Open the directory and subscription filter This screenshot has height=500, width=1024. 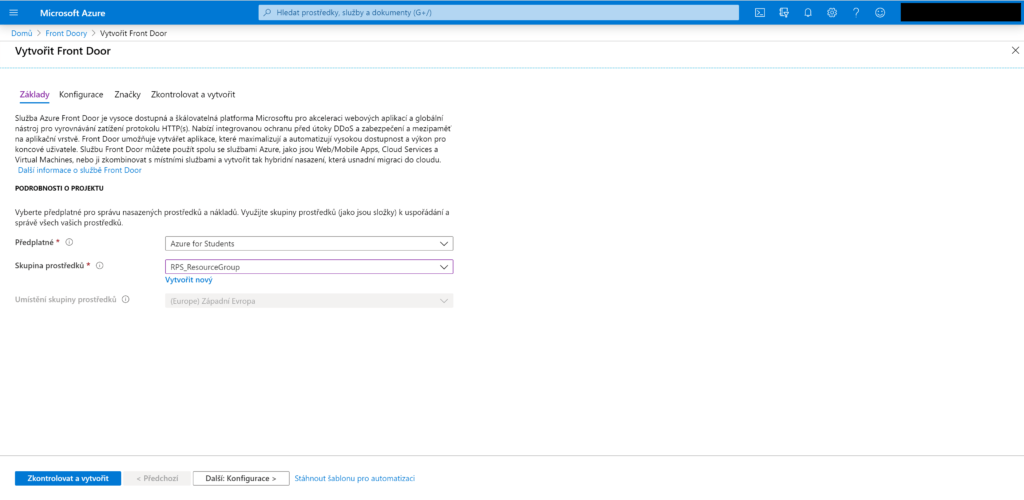tap(783, 13)
